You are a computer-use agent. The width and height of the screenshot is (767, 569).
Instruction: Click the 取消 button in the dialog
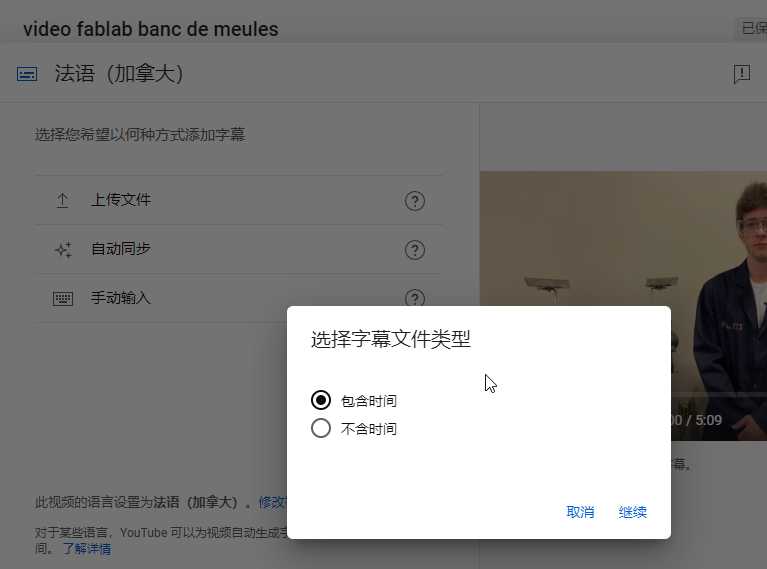580,512
